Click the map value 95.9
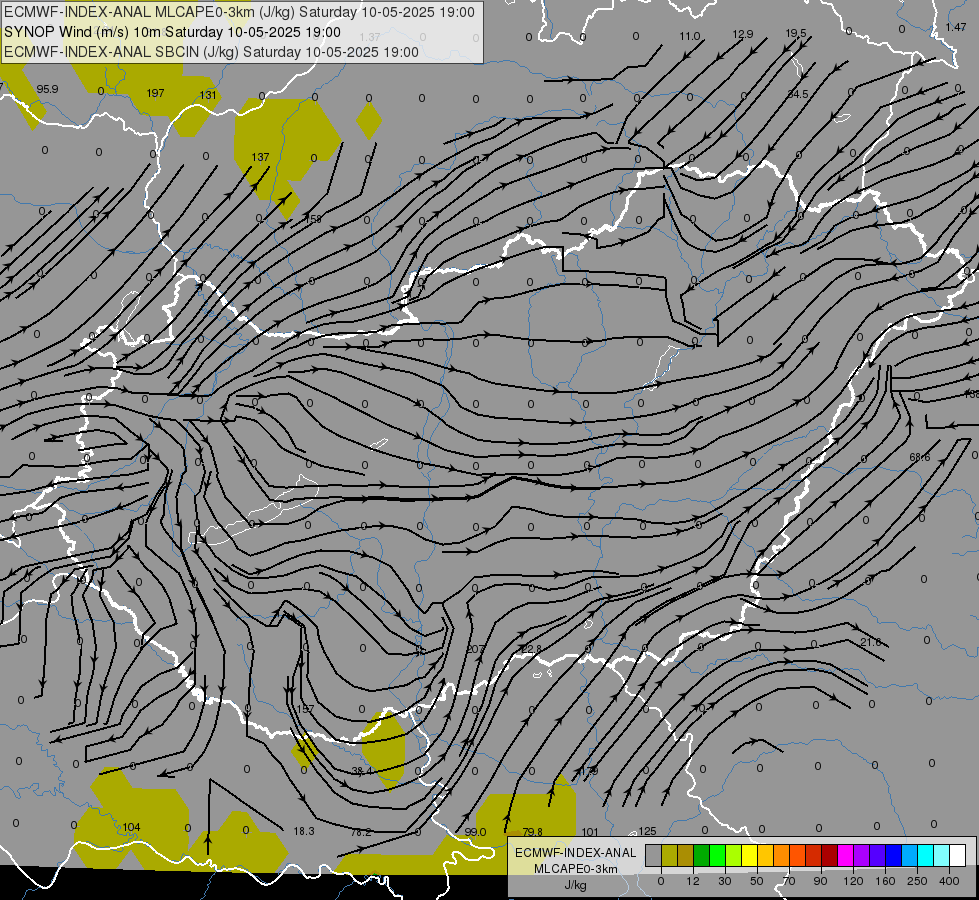The height and width of the screenshot is (900, 979). (x=47, y=89)
